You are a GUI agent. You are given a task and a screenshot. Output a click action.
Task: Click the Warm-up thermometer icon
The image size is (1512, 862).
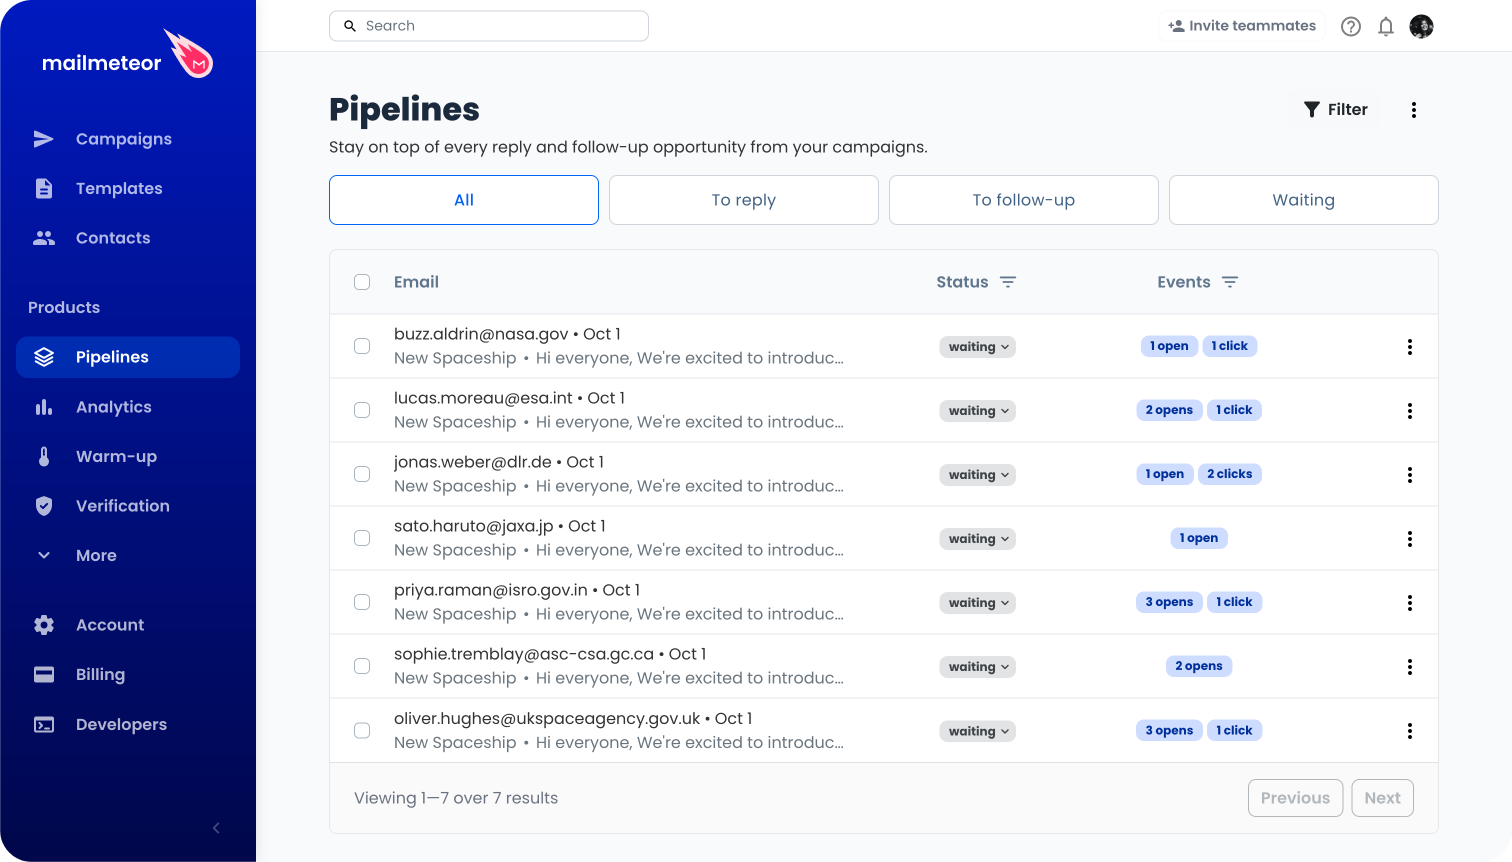[x=43, y=456]
